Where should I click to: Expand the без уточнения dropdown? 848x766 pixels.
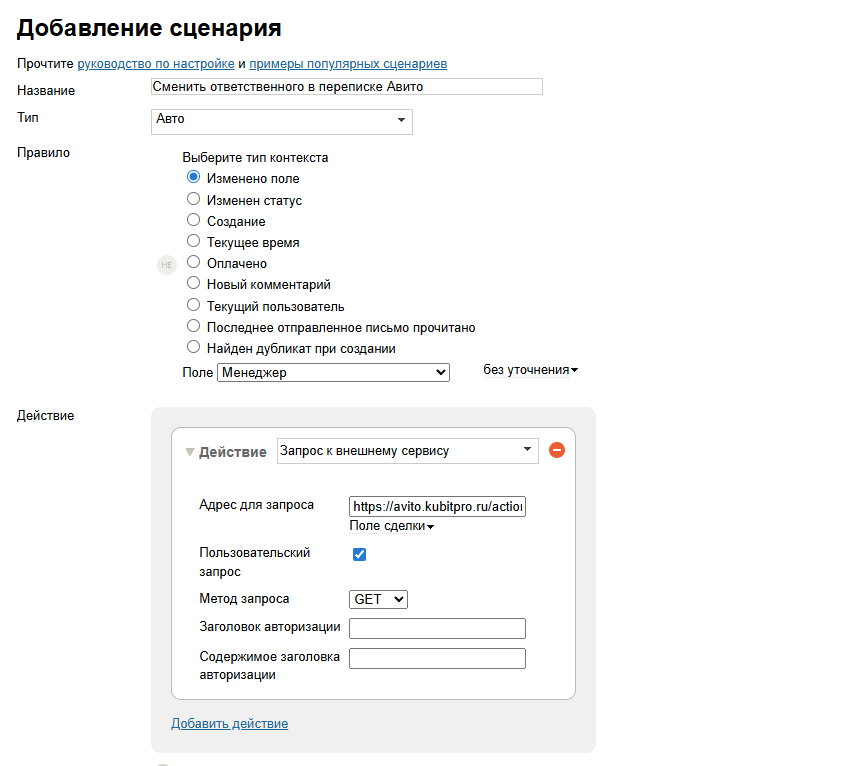click(530, 370)
